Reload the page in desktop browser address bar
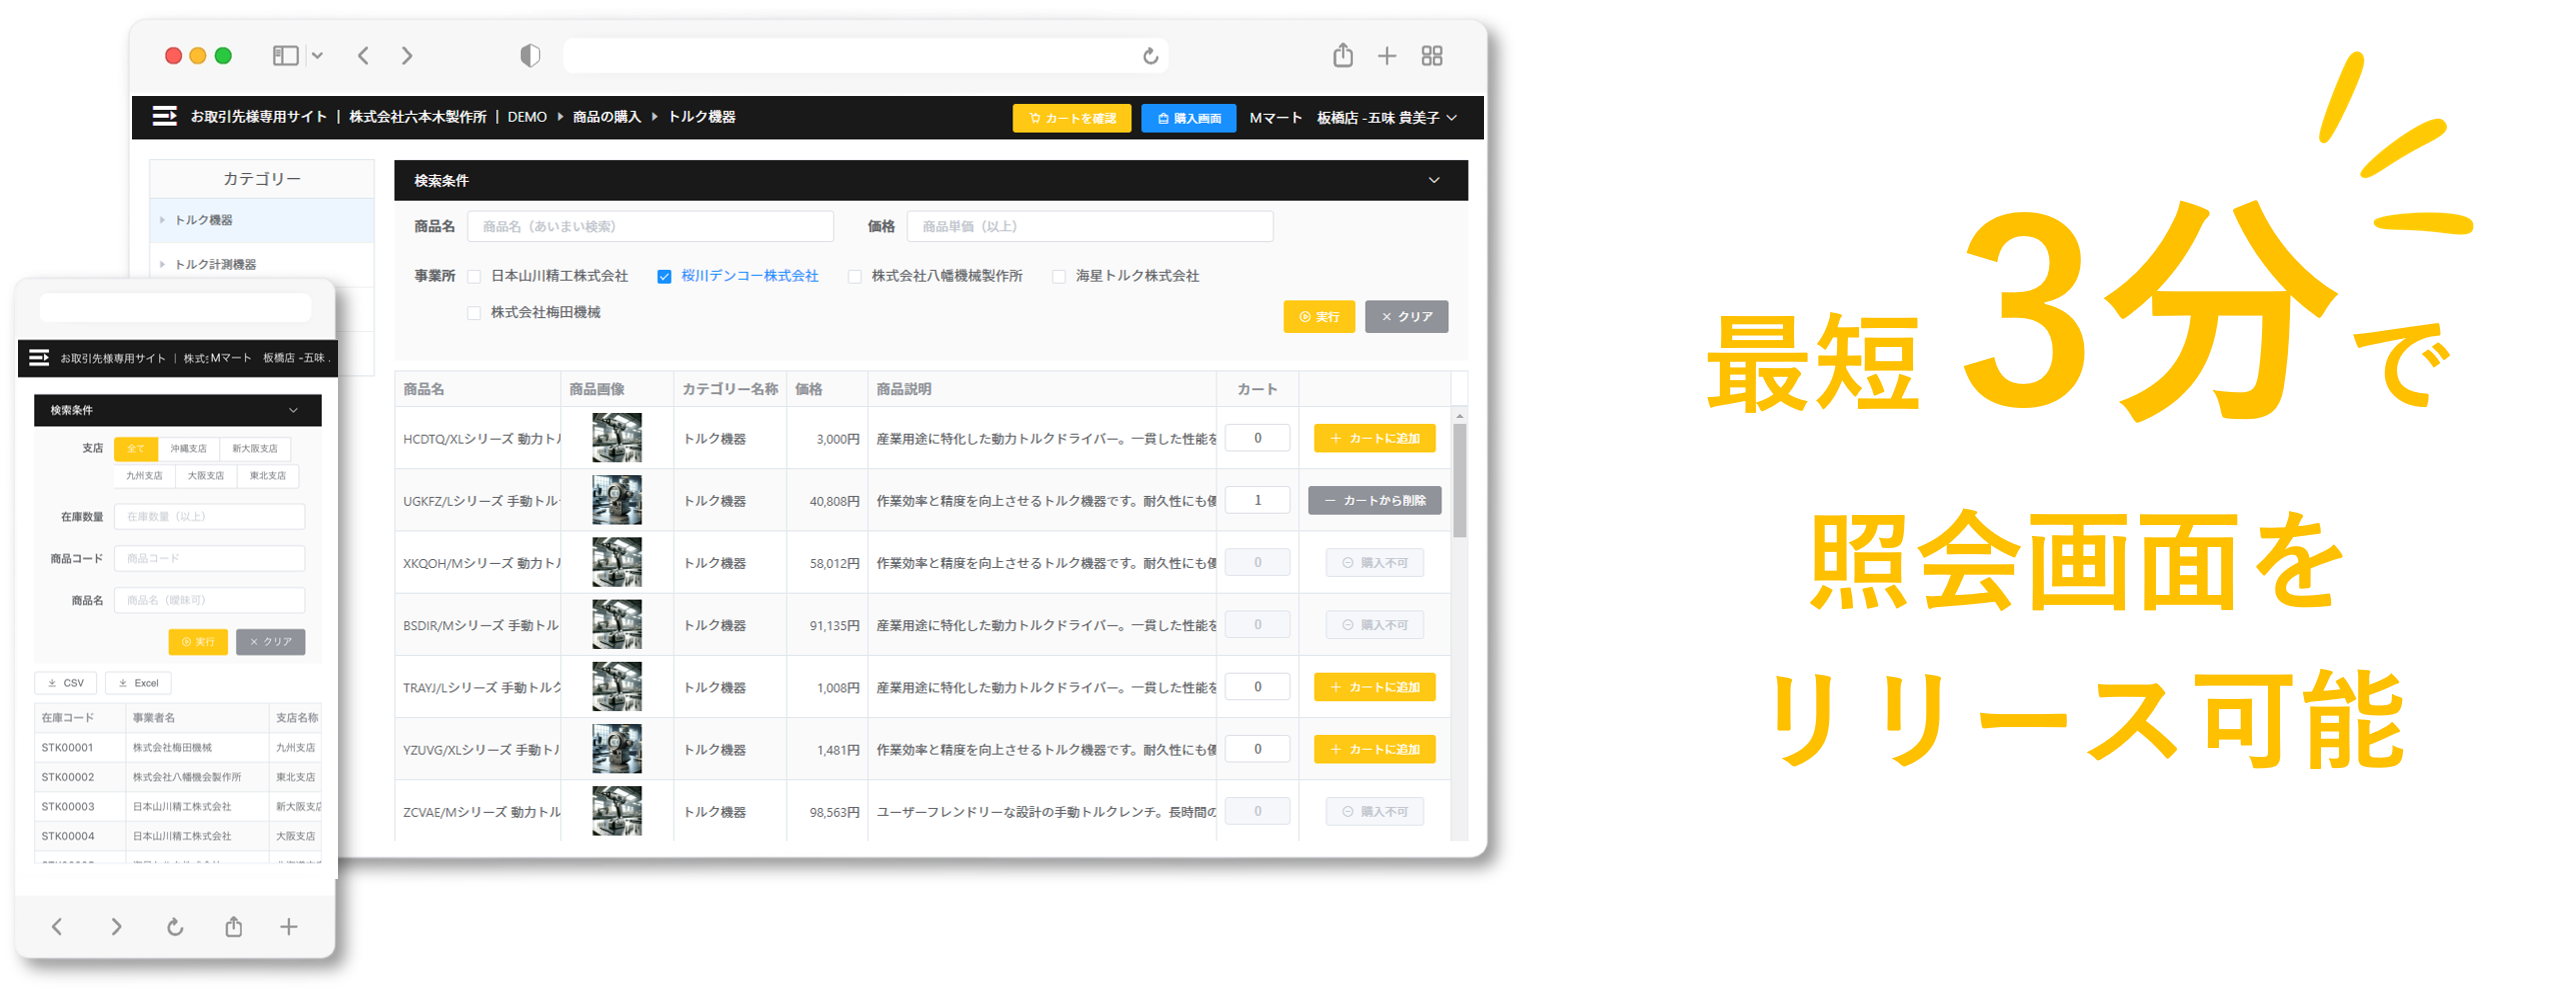Viewport: 2549px width, 996px height. [x=1150, y=56]
